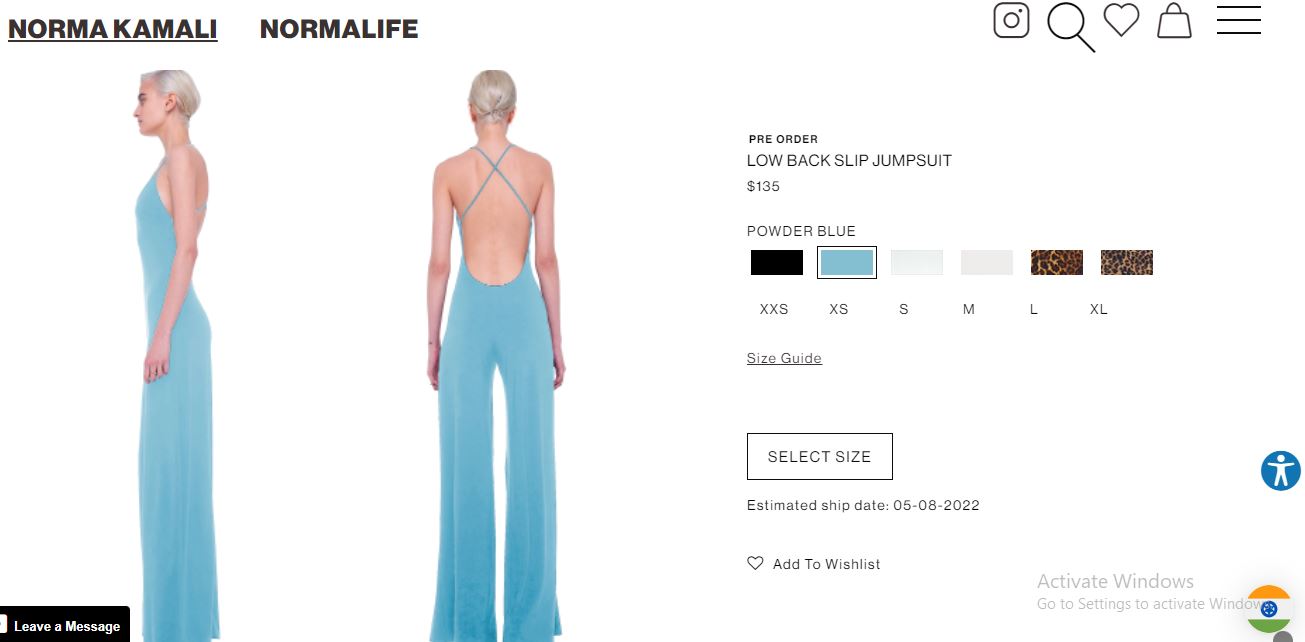Open the hamburger menu icon
Image resolution: width=1305 pixels, height=642 pixels.
click(x=1238, y=20)
